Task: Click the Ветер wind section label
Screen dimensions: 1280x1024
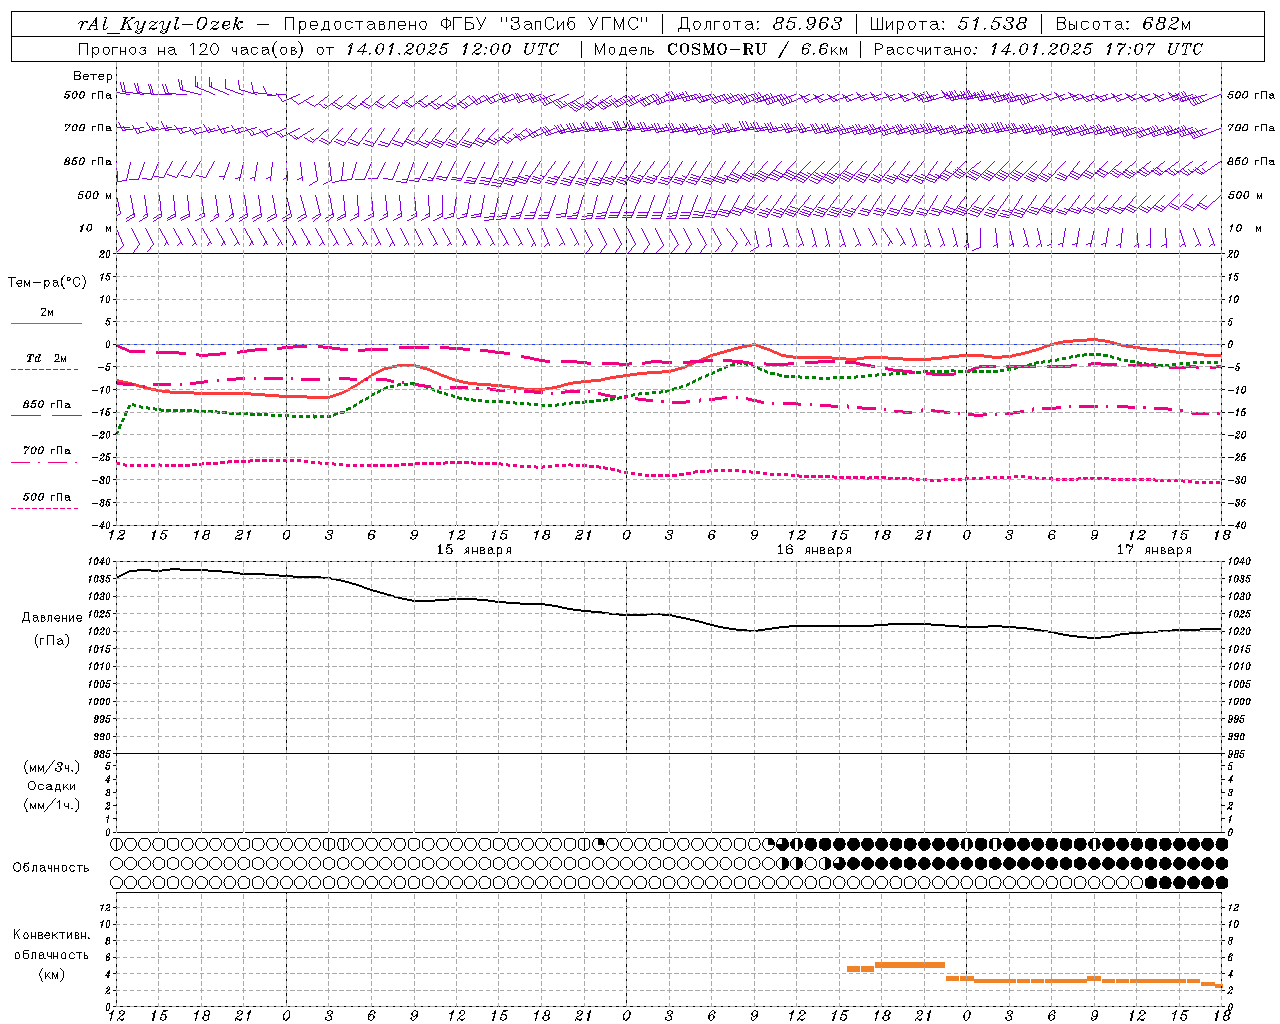Action: coord(92,76)
